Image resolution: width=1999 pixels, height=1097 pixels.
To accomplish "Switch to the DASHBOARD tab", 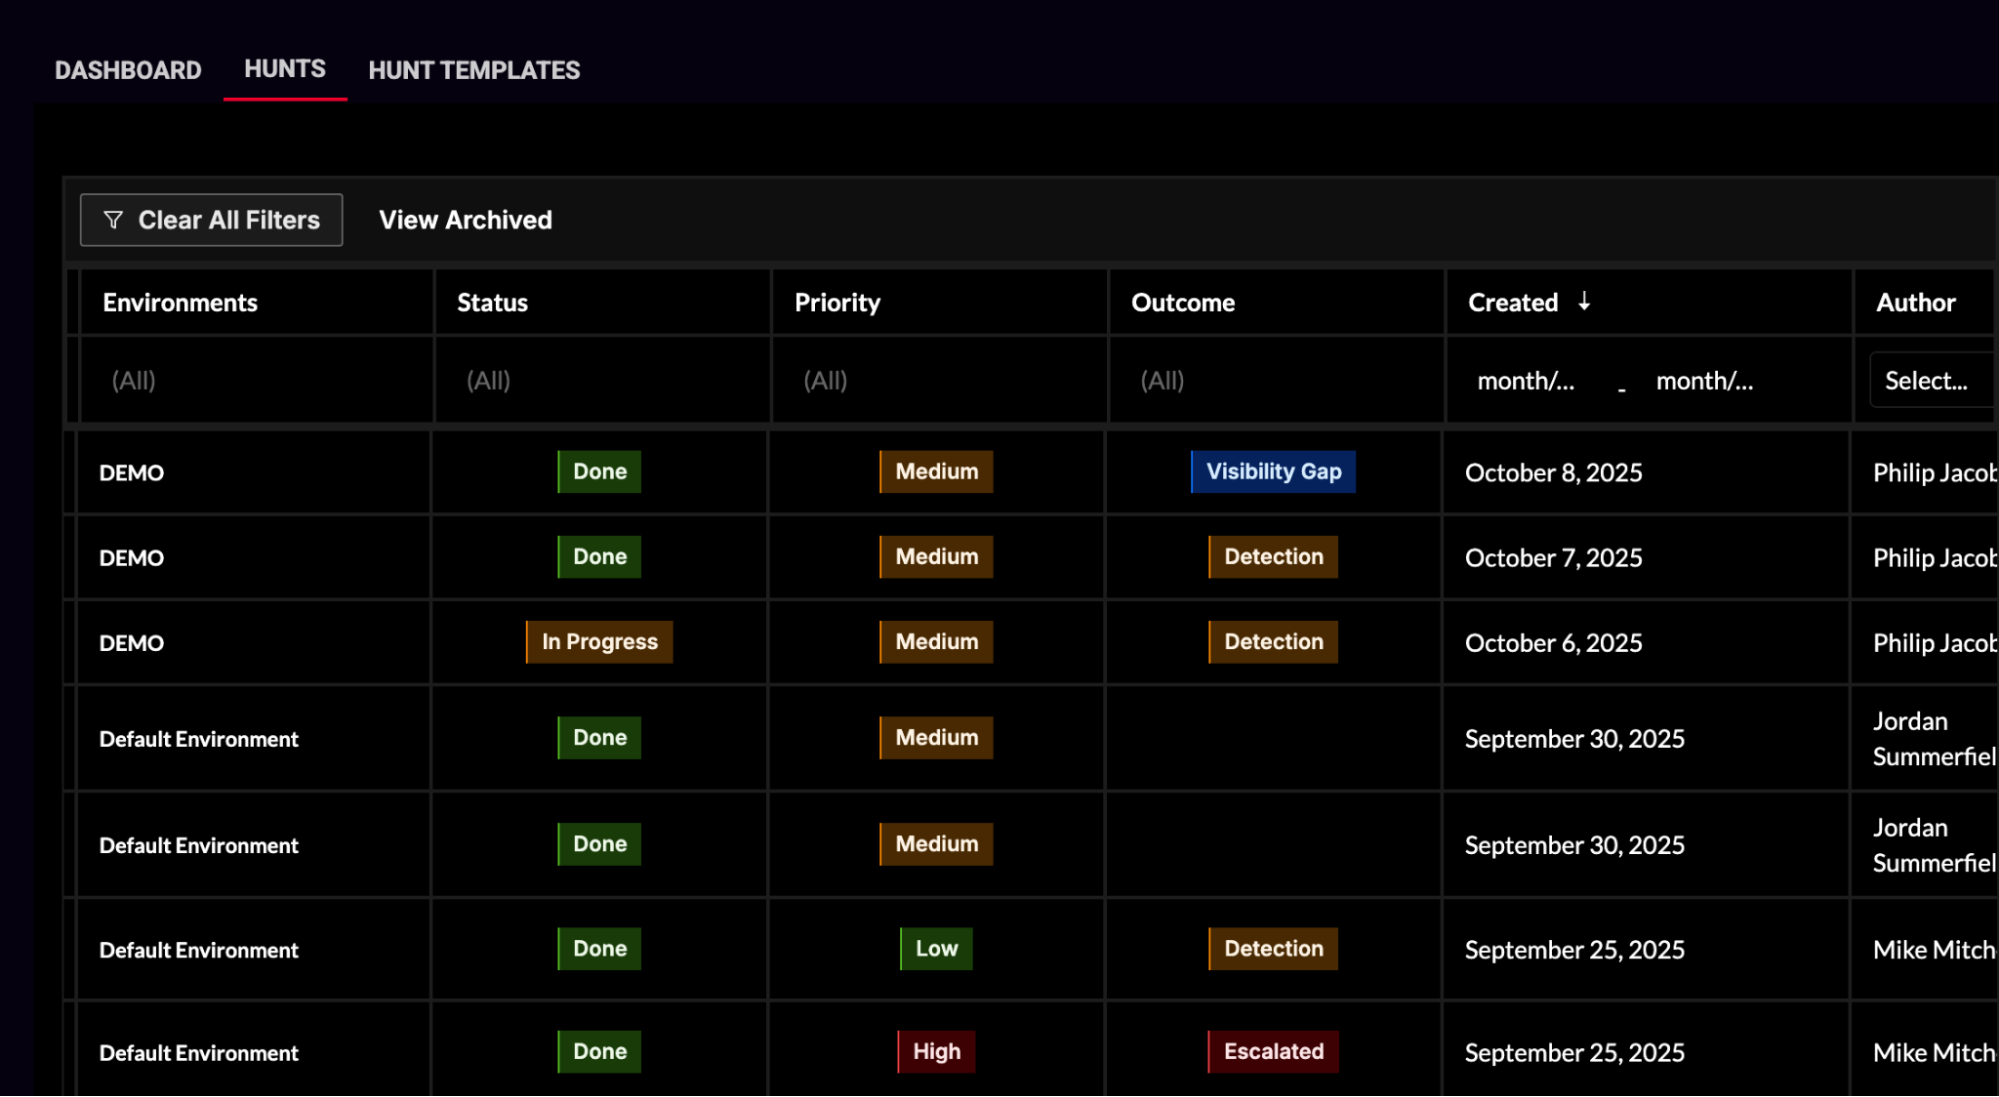I will click(128, 70).
